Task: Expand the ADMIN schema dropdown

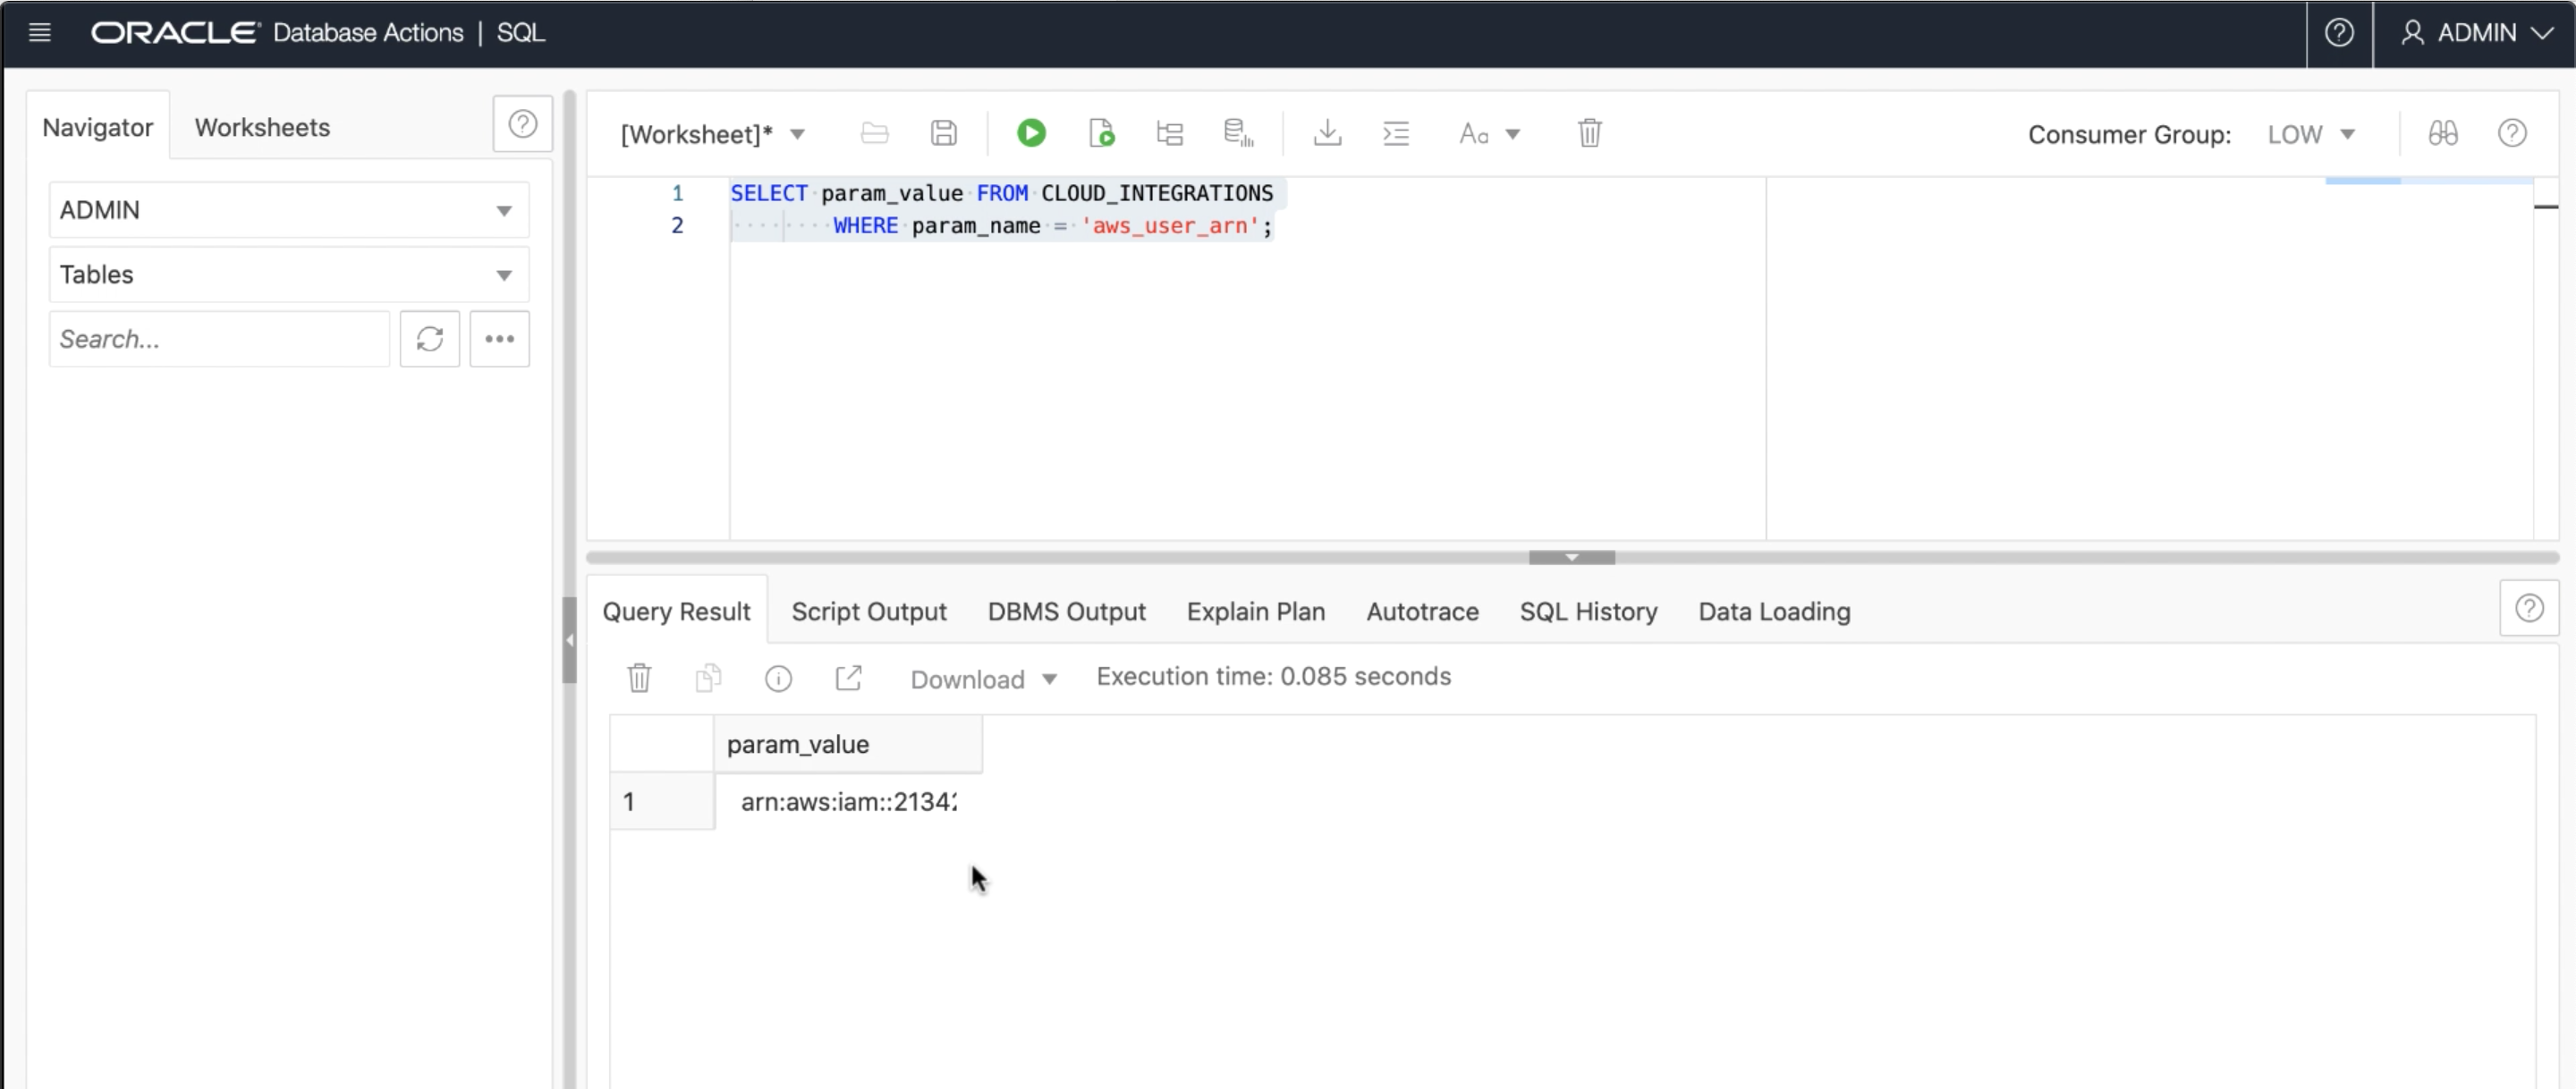Action: (288, 210)
